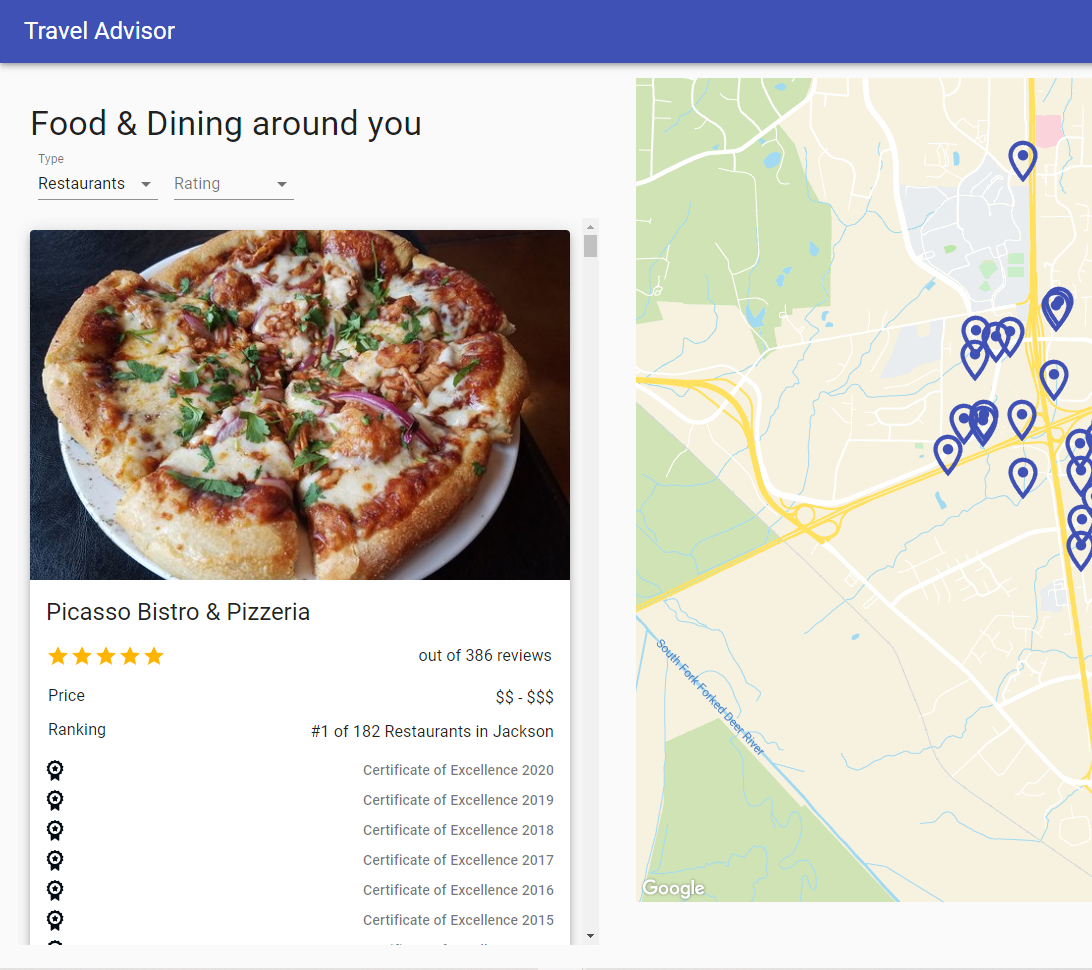Viewport: 1092px width, 970px height.
Task: Click the leftmost map pin marker
Action: pos(947,453)
